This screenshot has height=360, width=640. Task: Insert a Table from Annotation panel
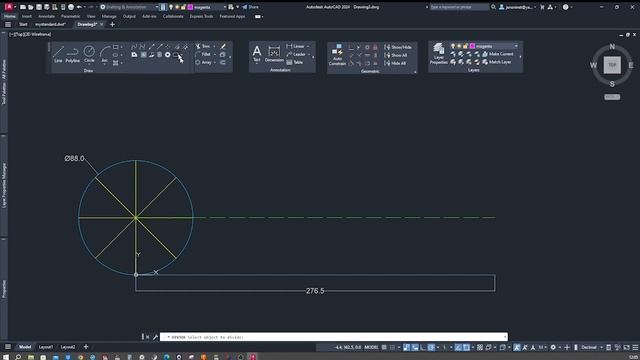click(295, 62)
